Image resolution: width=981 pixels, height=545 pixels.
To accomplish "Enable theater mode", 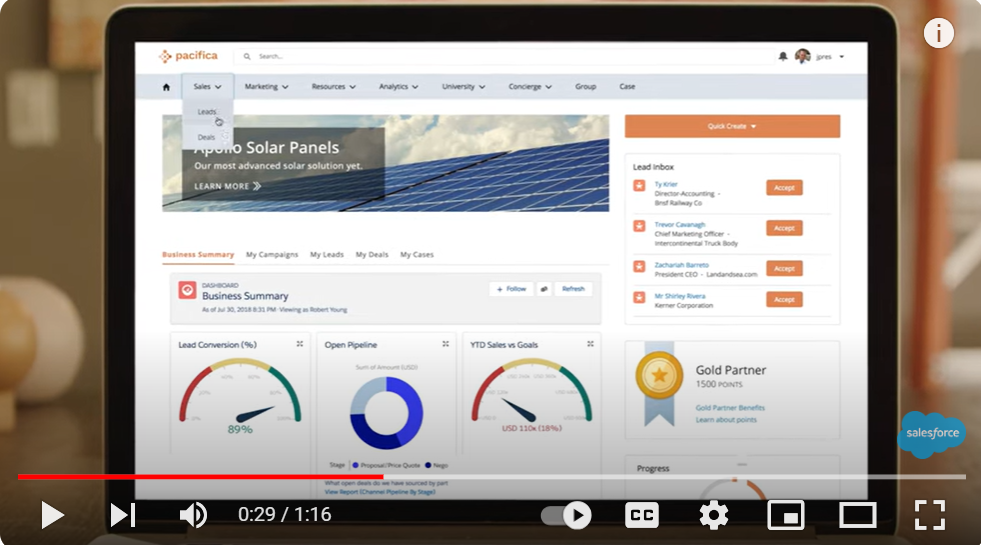I will (857, 515).
